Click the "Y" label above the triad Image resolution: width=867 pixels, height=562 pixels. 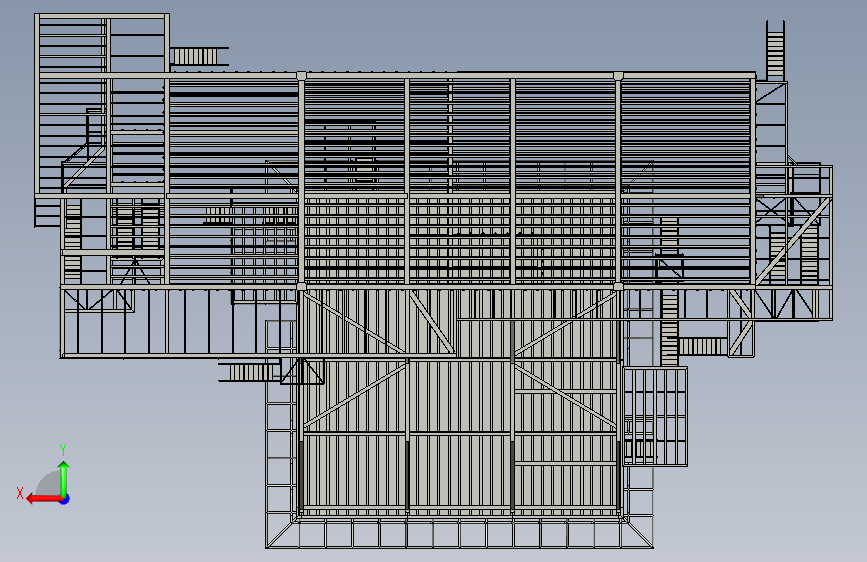point(63,449)
